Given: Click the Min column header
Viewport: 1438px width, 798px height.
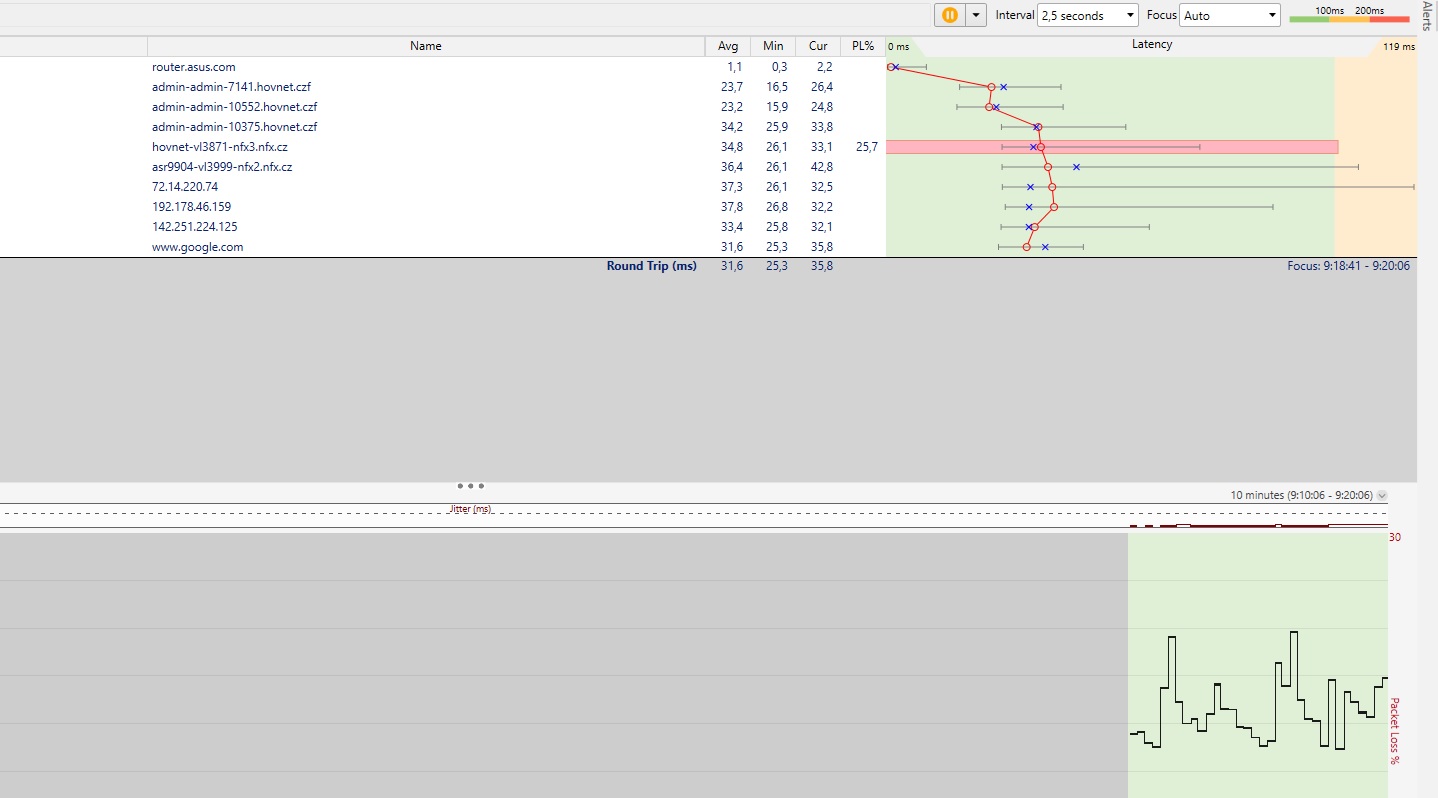Looking at the screenshot, I should coord(772,46).
